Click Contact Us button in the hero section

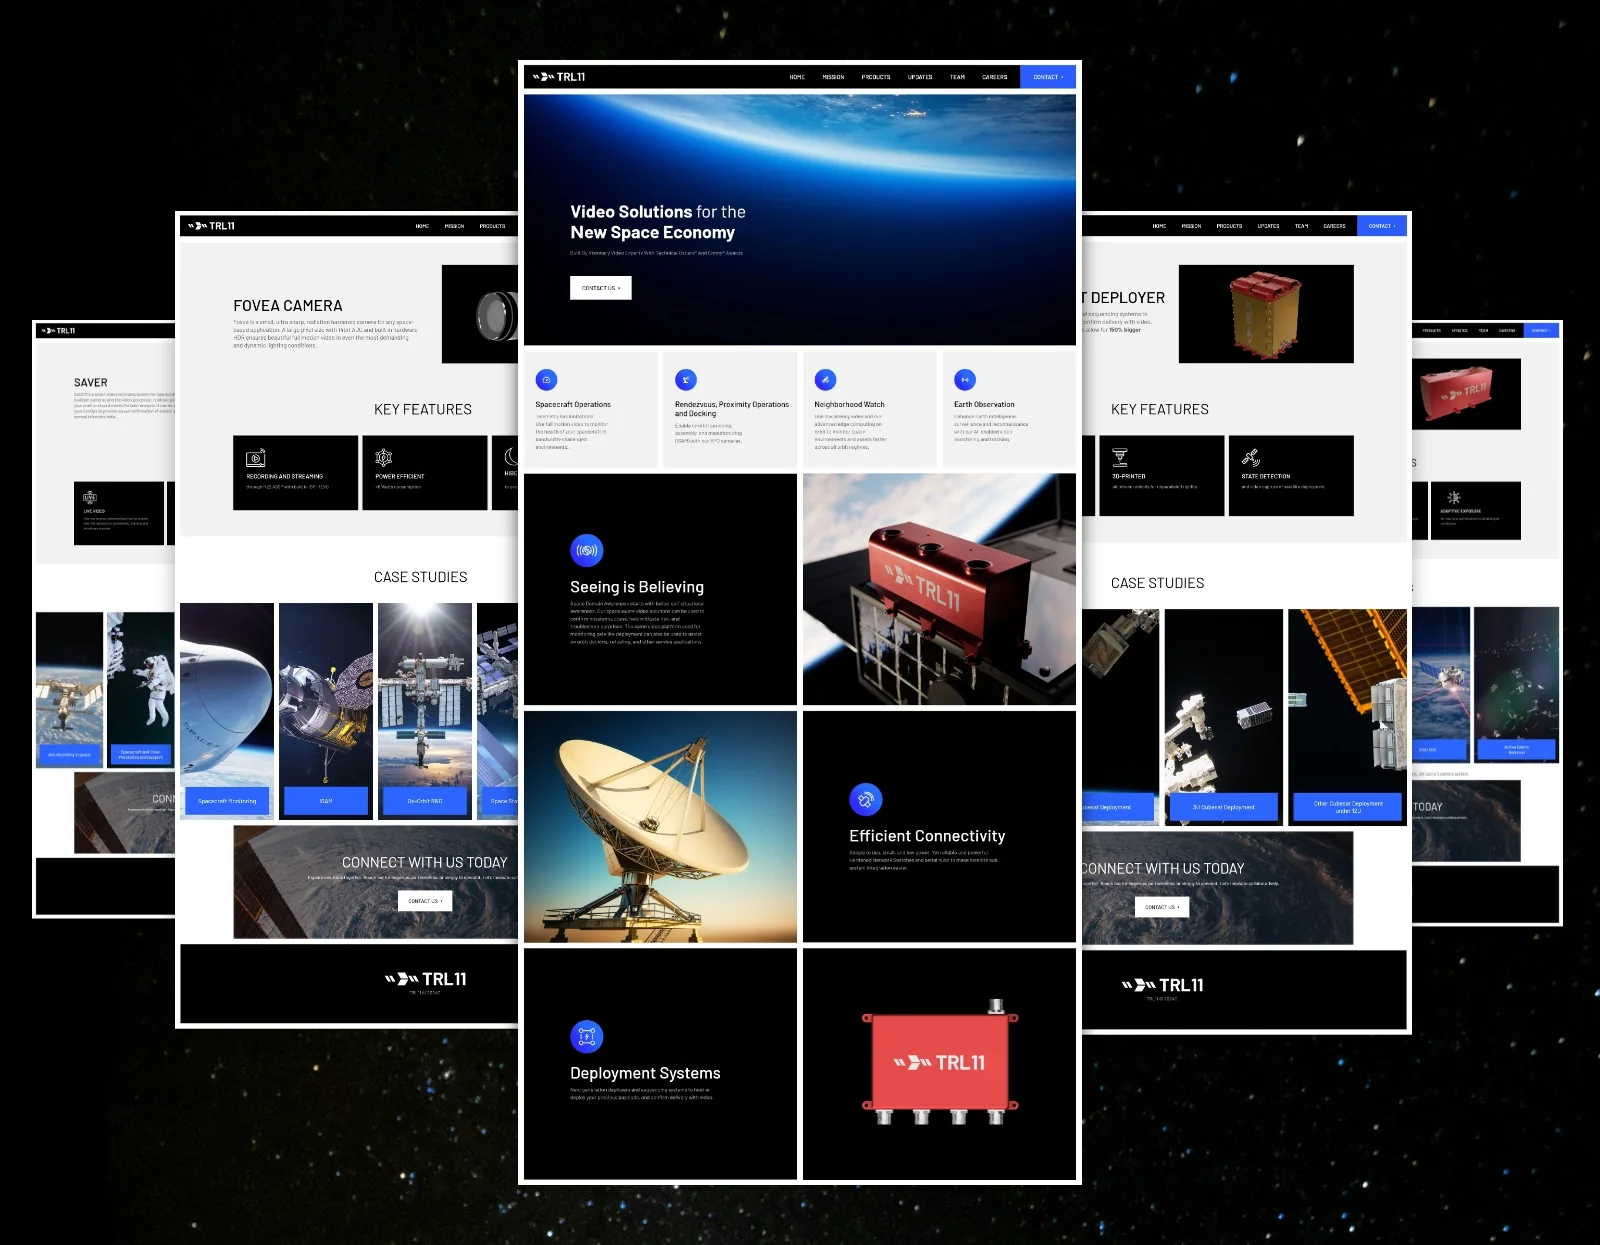tap(601, 288)
